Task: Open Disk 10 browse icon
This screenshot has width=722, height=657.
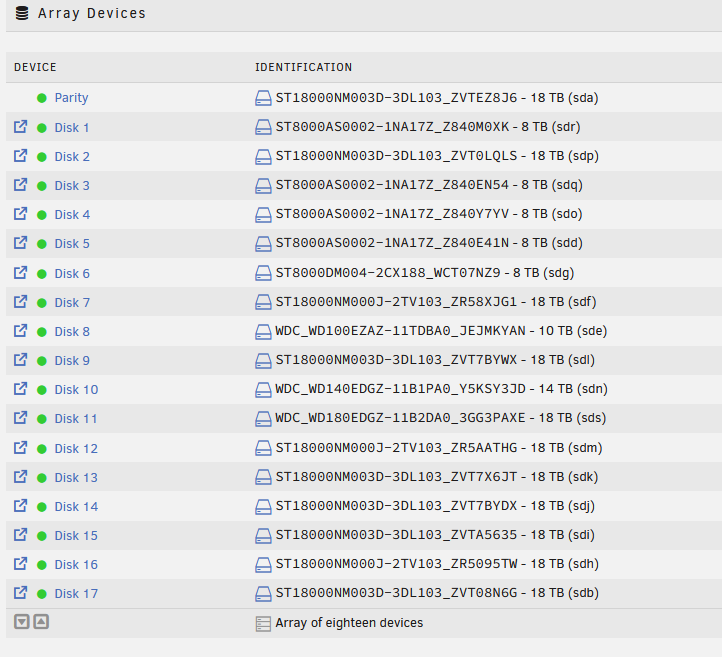Action: tap(20, 389)
